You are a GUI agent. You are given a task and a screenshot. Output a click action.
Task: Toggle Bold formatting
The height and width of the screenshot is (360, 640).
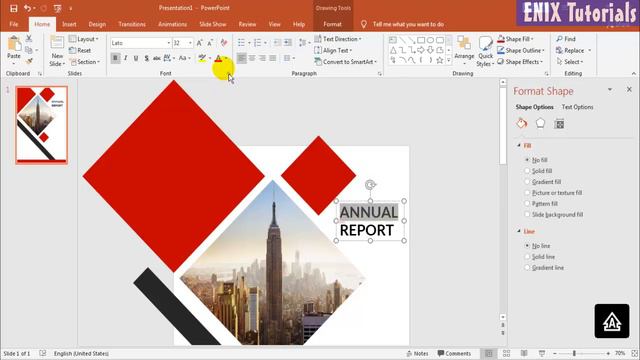(115, 58)
